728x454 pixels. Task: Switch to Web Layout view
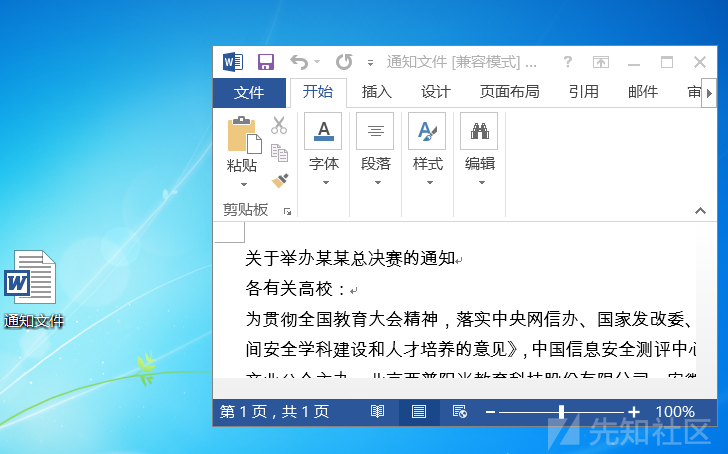(x=460, y=412)
